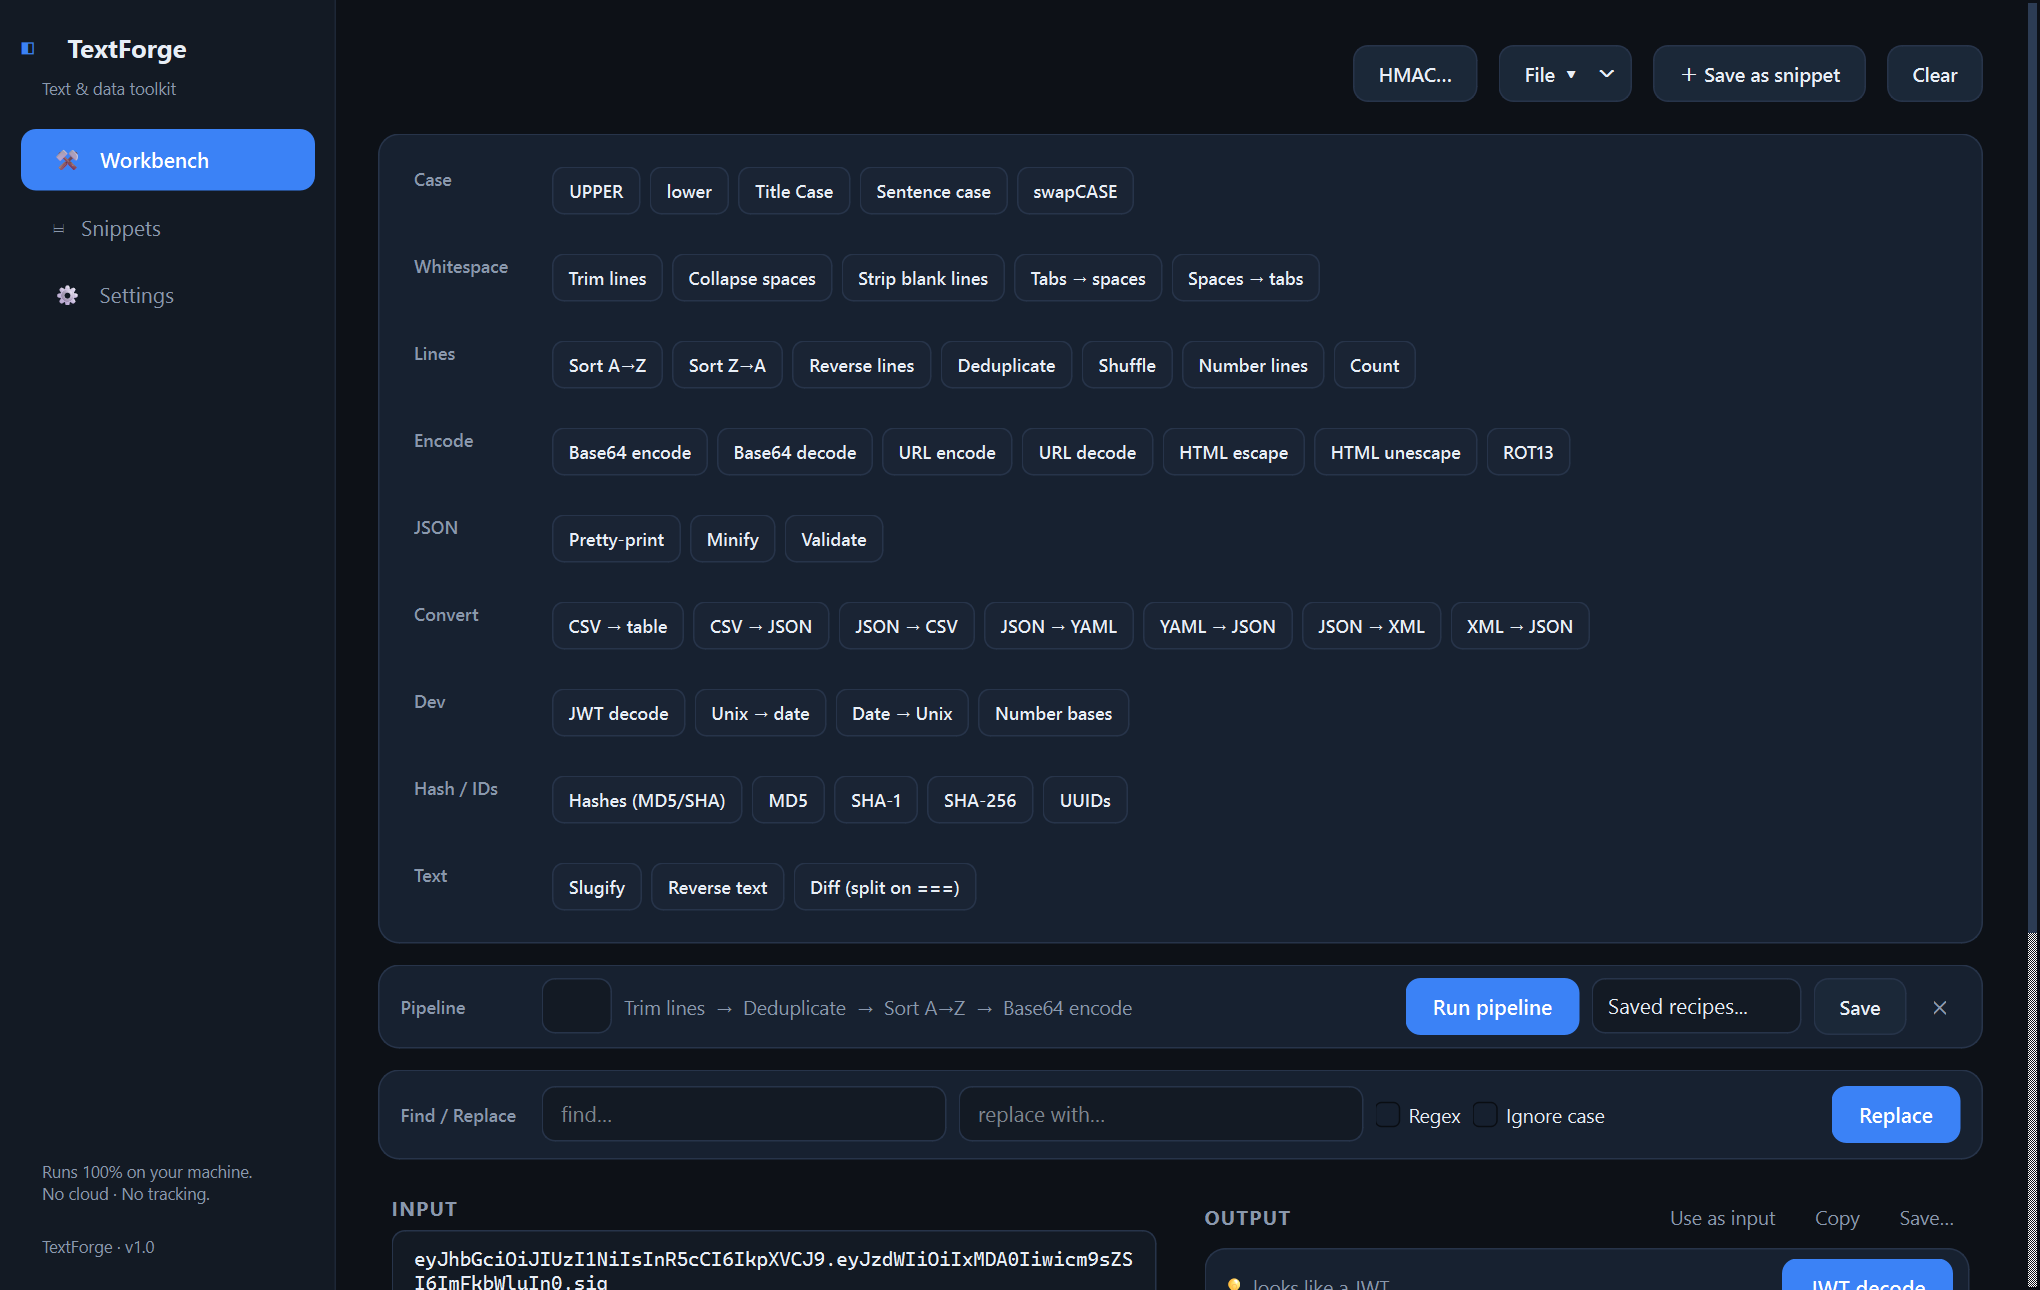Click Reverse lines

click(x=861, y=365)
